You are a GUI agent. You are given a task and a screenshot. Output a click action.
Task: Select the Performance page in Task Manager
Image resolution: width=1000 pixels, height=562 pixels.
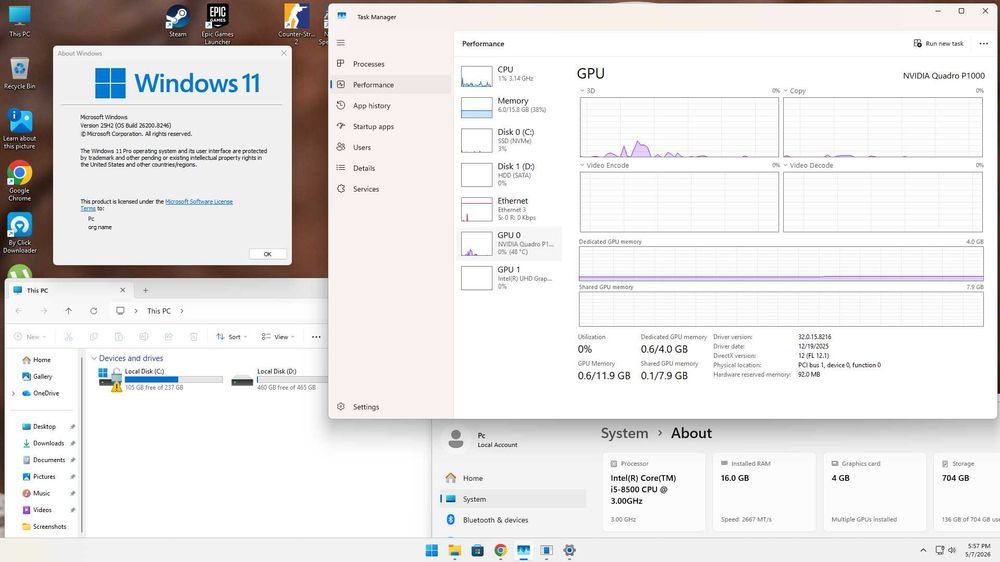coord(390,85)
